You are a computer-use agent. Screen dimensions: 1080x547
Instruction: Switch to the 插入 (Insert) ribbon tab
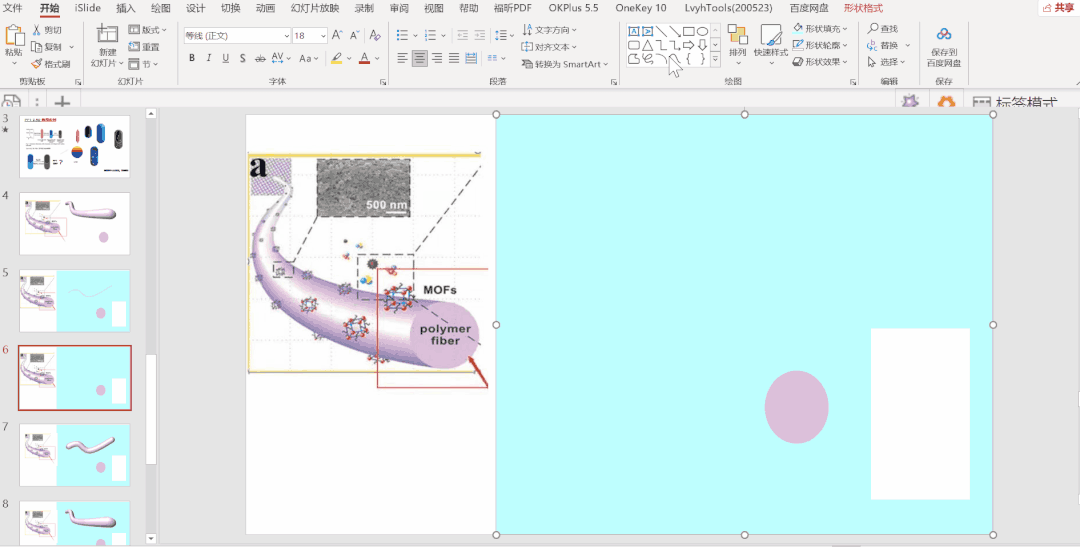point(126,8)
